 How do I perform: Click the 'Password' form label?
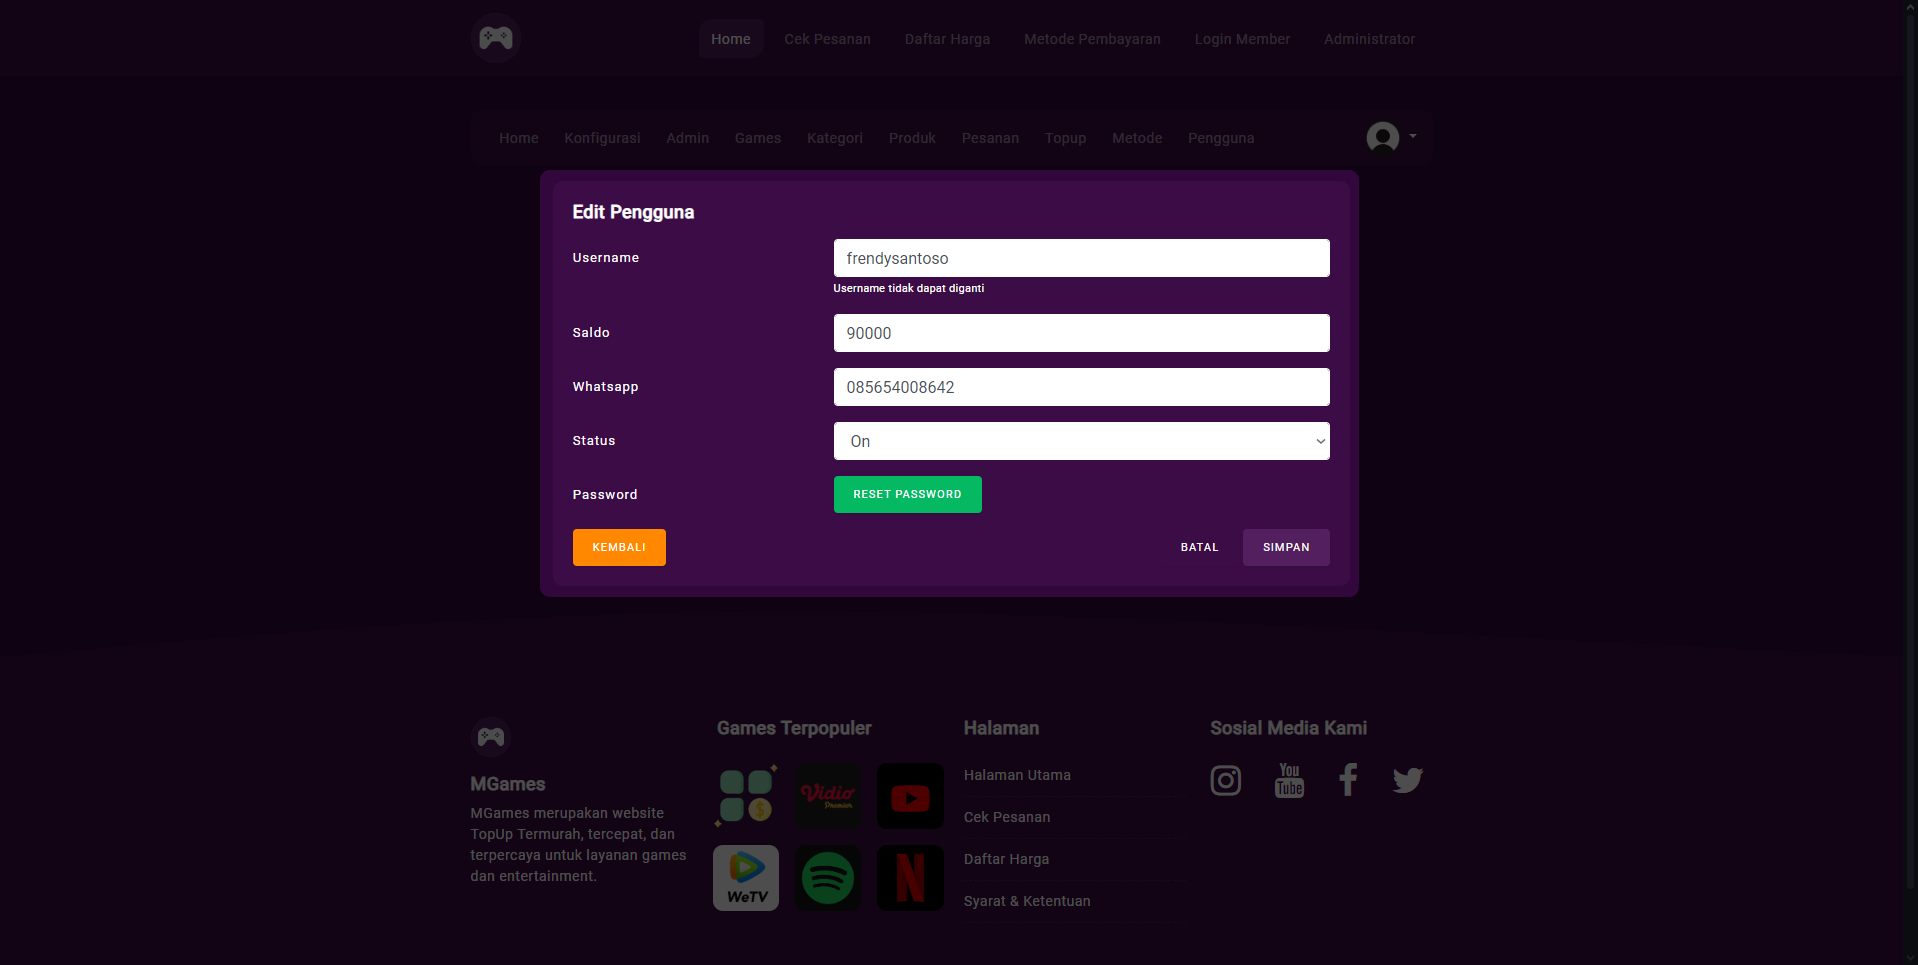coord(605,494)
